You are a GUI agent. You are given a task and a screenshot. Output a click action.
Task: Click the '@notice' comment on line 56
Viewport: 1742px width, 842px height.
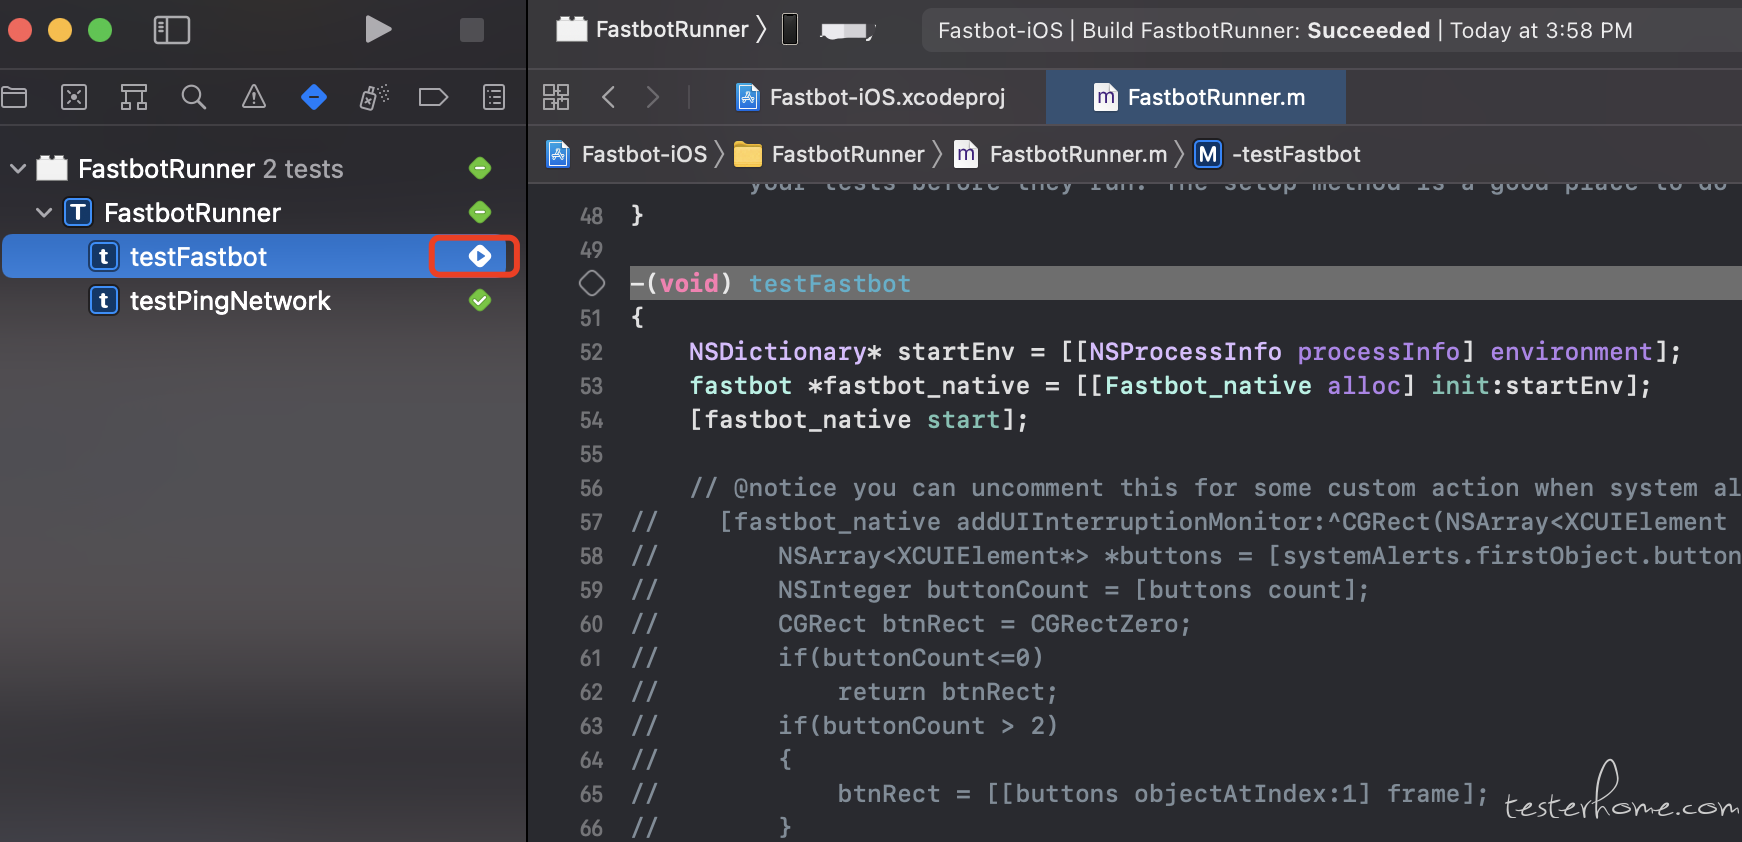pyautogui.click(x=785, y=488)
